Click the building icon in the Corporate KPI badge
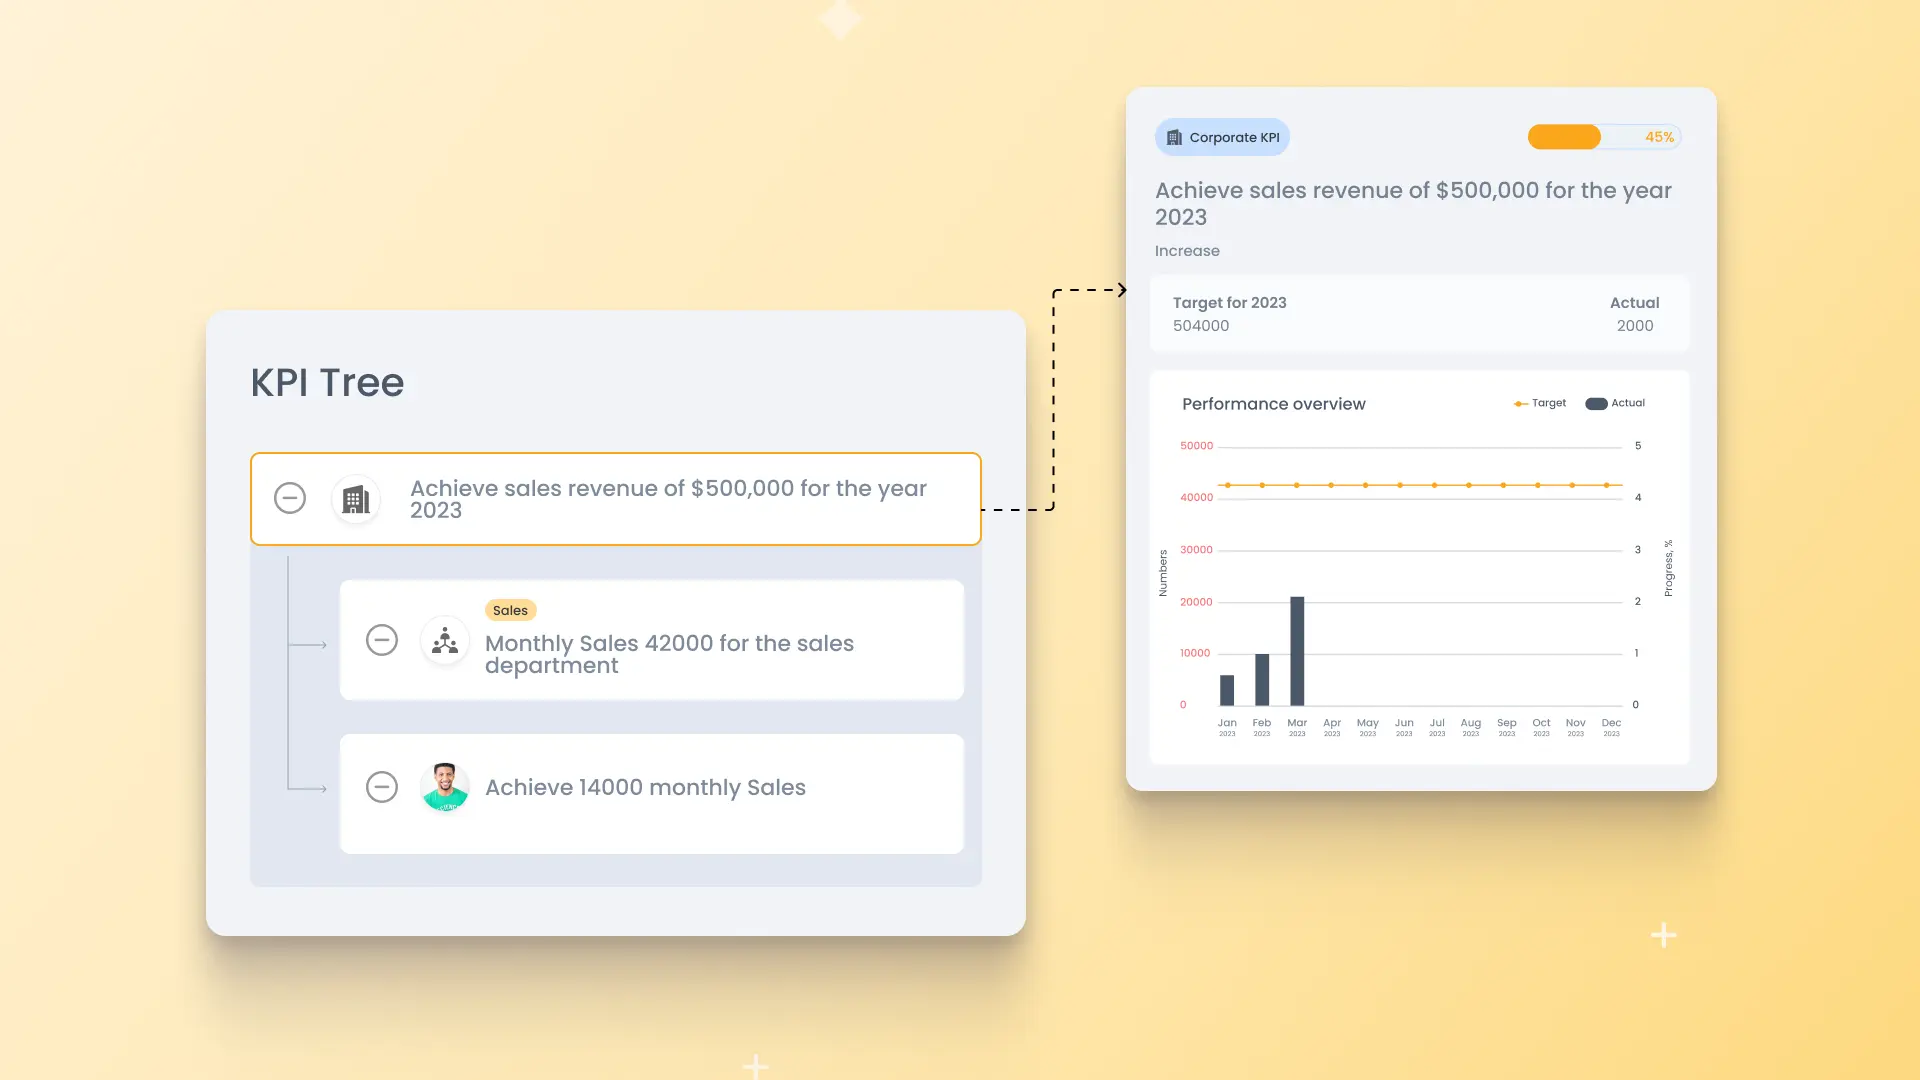Screen dimensions: 1920x1080 pos(1174,137)
